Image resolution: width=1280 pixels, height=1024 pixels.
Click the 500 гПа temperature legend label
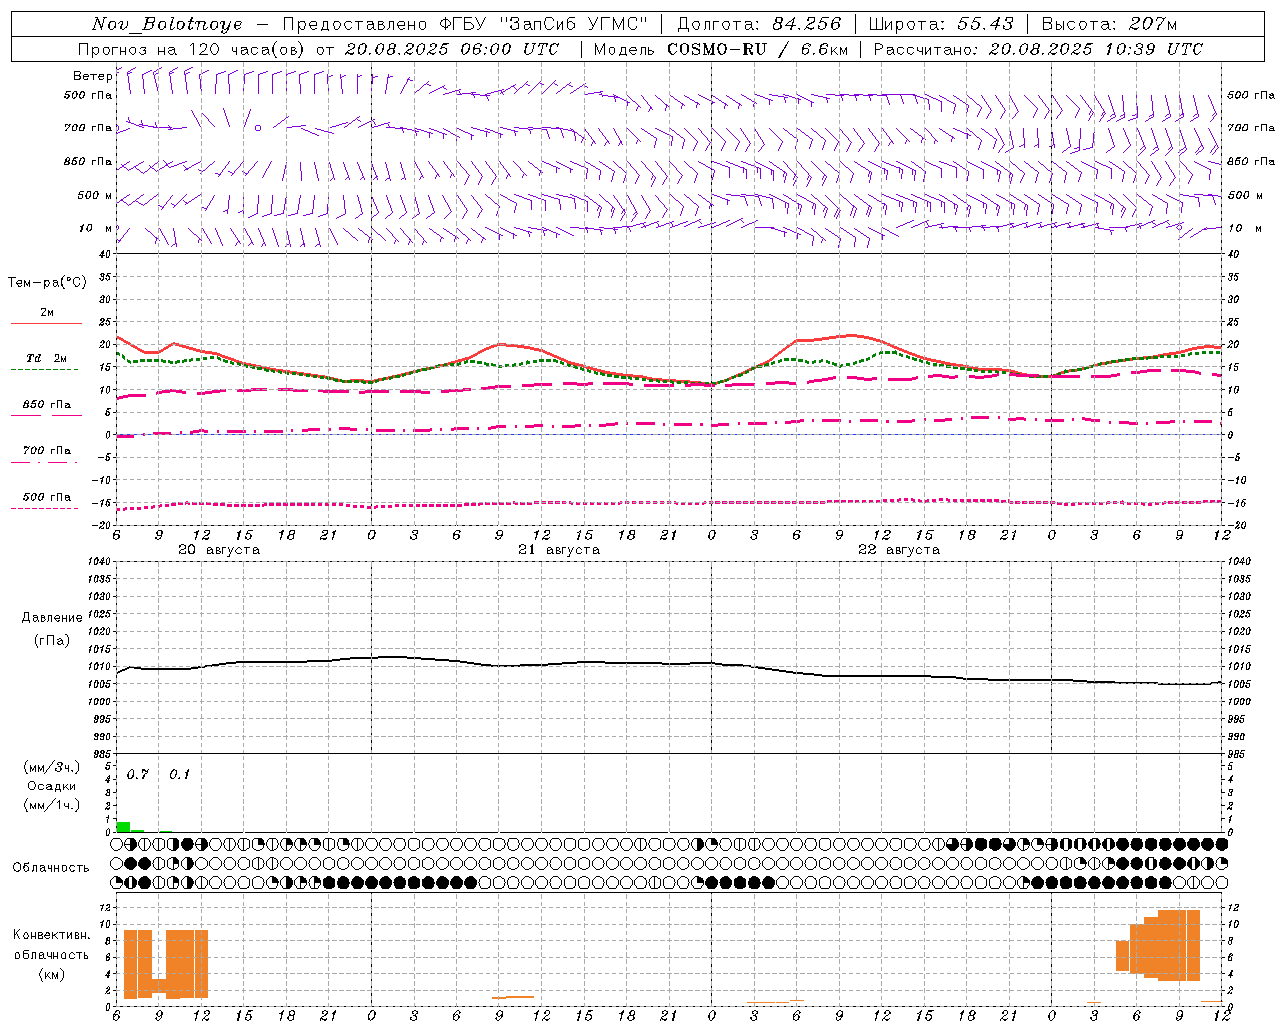pyautogui.click(x=47, y=497)
